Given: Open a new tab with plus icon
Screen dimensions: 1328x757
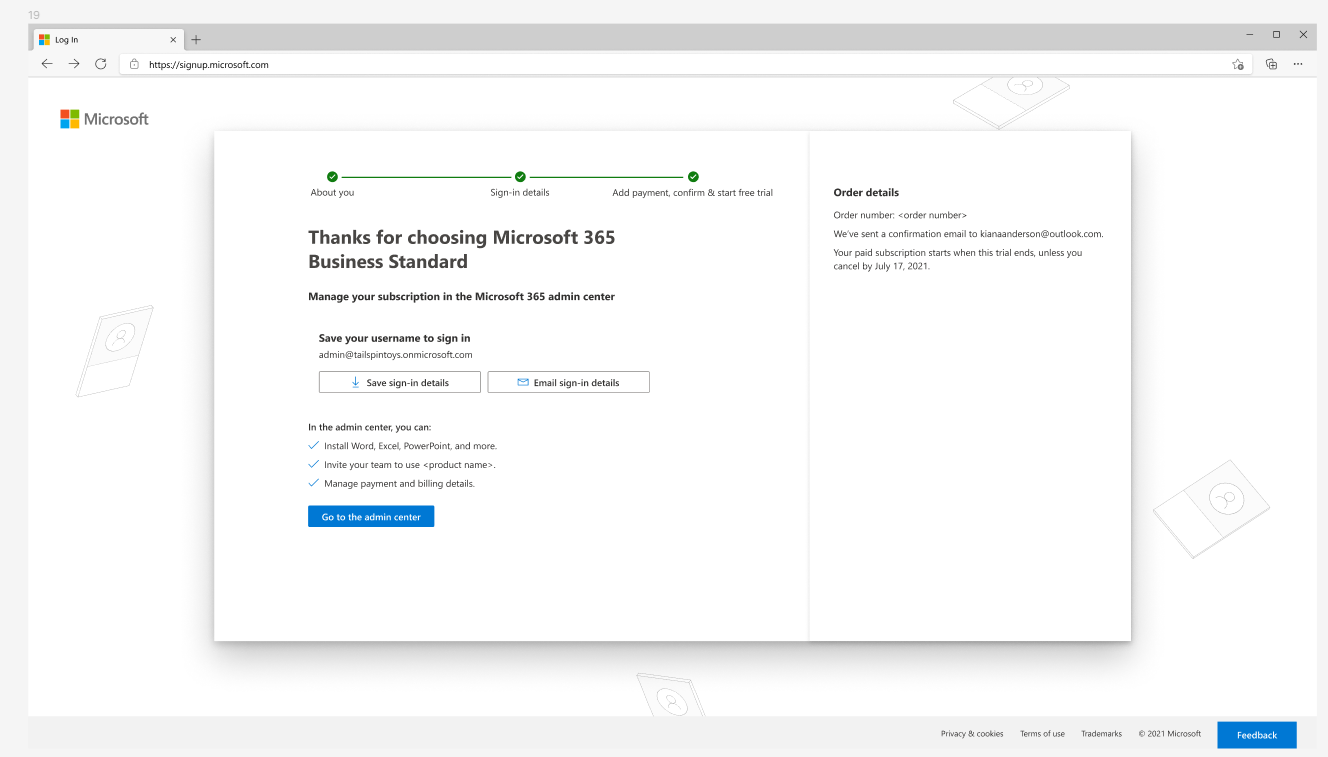Looking at the screenshot, I should coord(196,40).
